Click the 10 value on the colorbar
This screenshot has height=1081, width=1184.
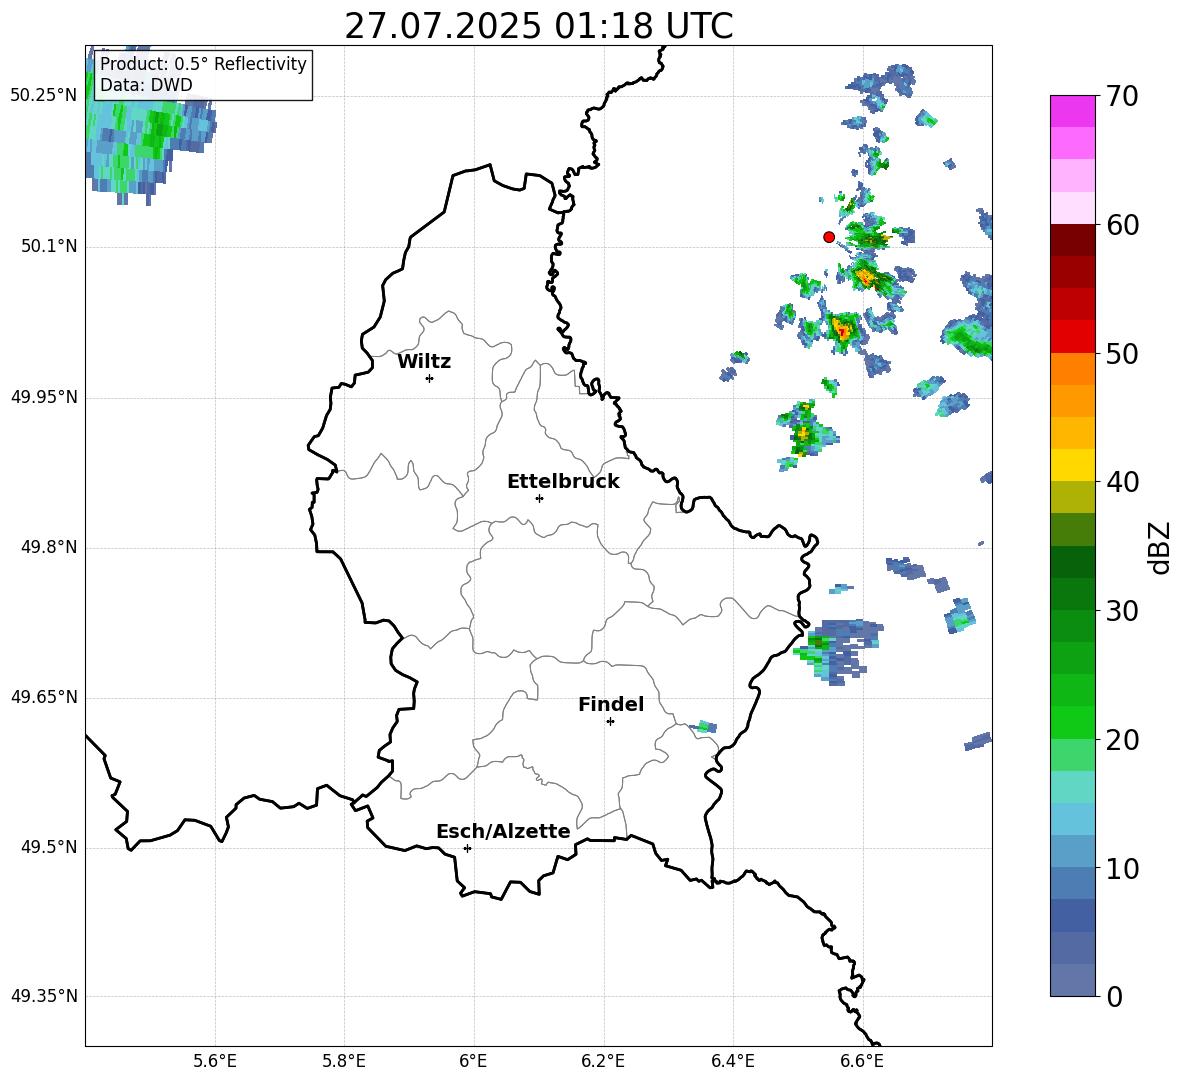click(1122, 868)
